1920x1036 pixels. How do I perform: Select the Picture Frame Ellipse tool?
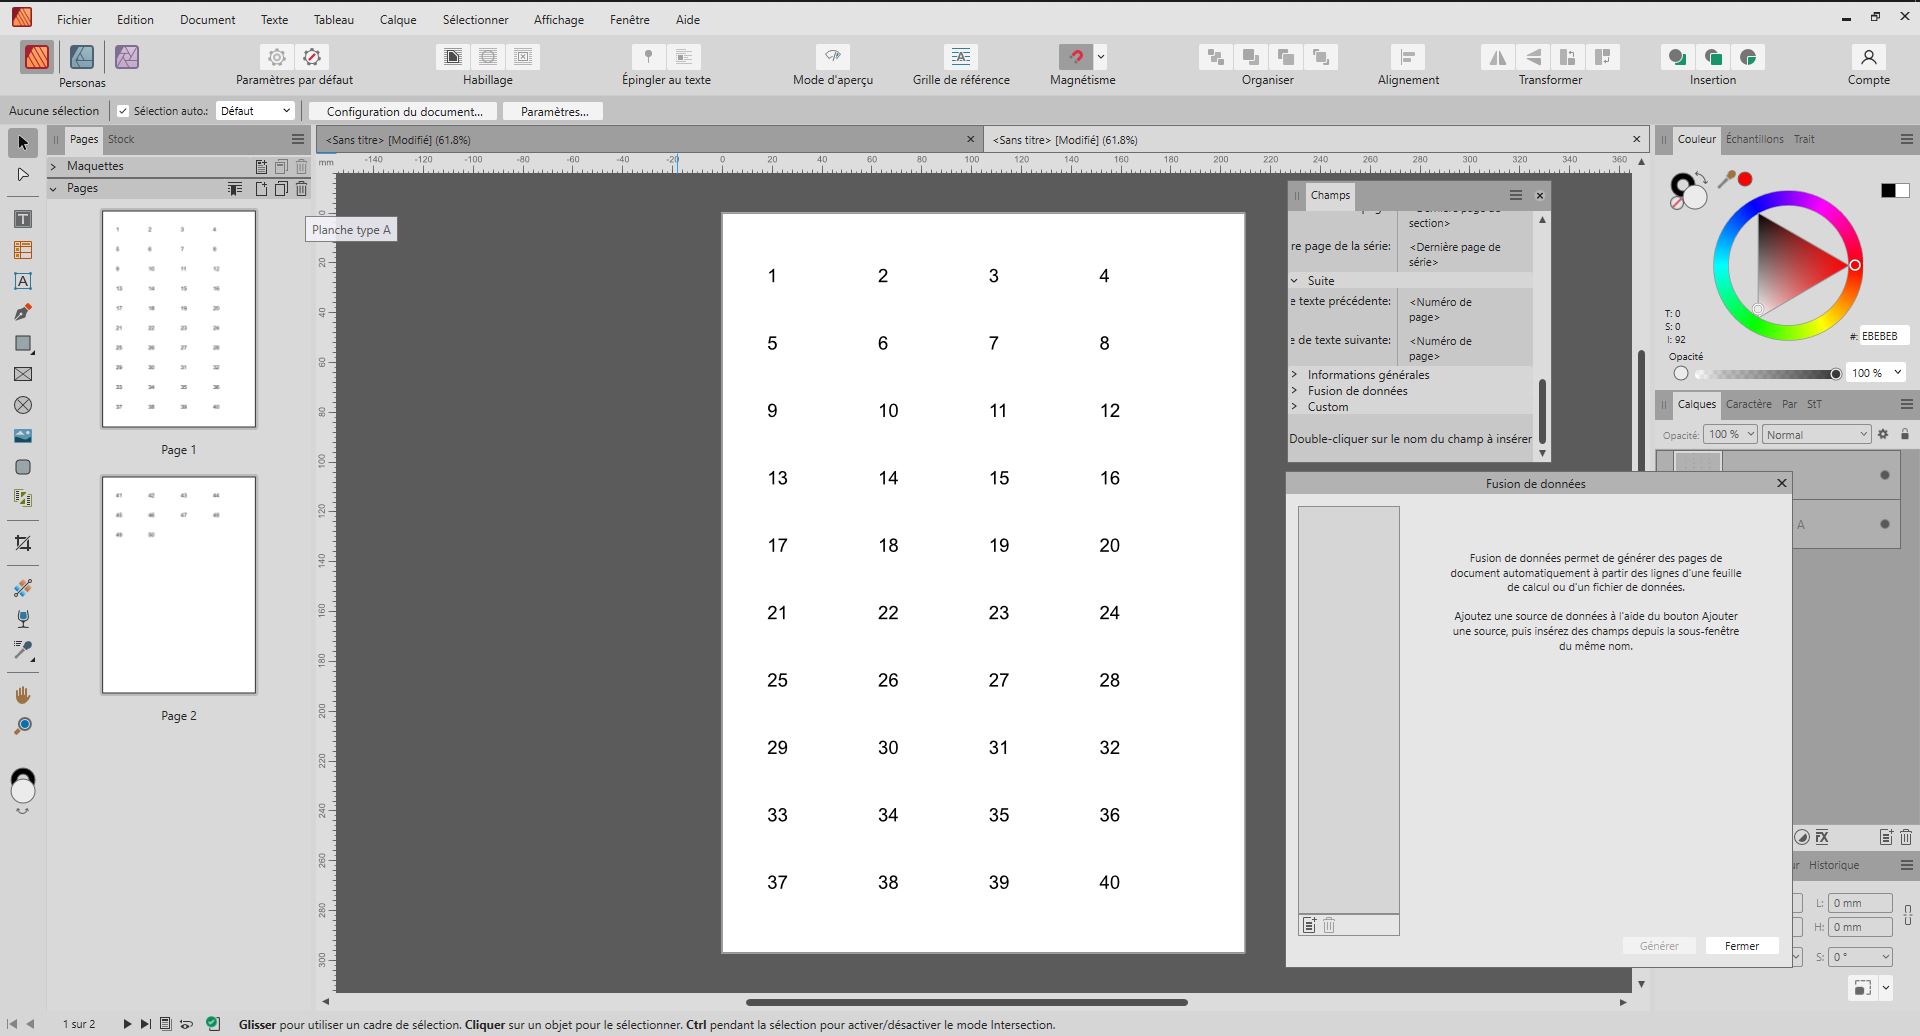[23, 405]
